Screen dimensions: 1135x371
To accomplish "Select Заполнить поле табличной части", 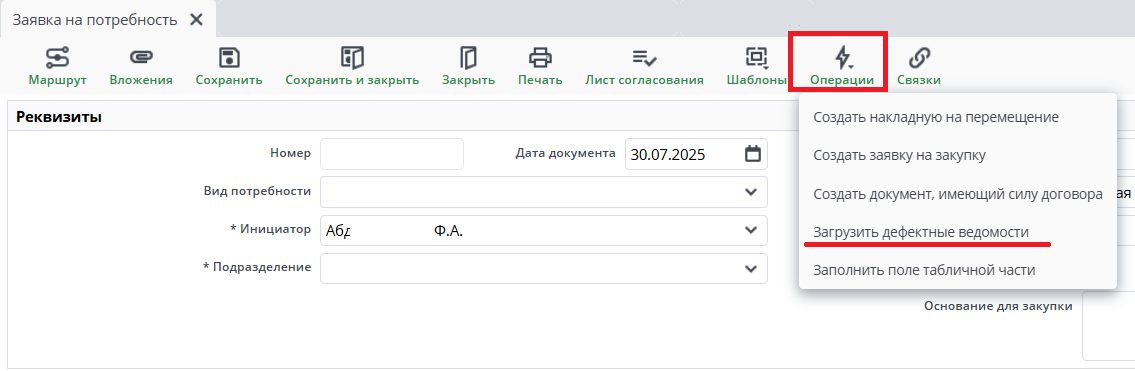I will [924, 270].
